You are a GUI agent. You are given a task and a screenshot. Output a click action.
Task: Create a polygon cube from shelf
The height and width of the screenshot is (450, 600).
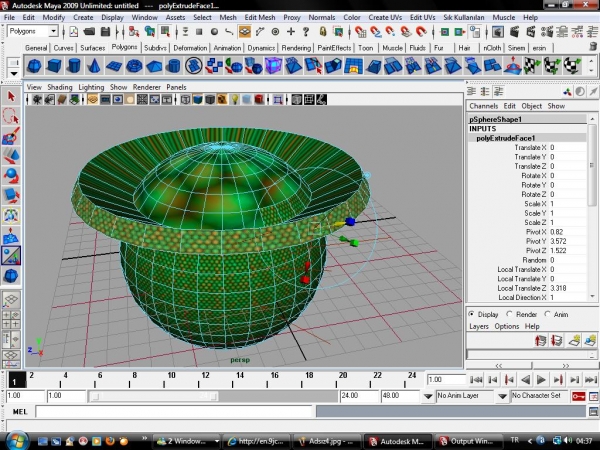click(x=54, y=66)
